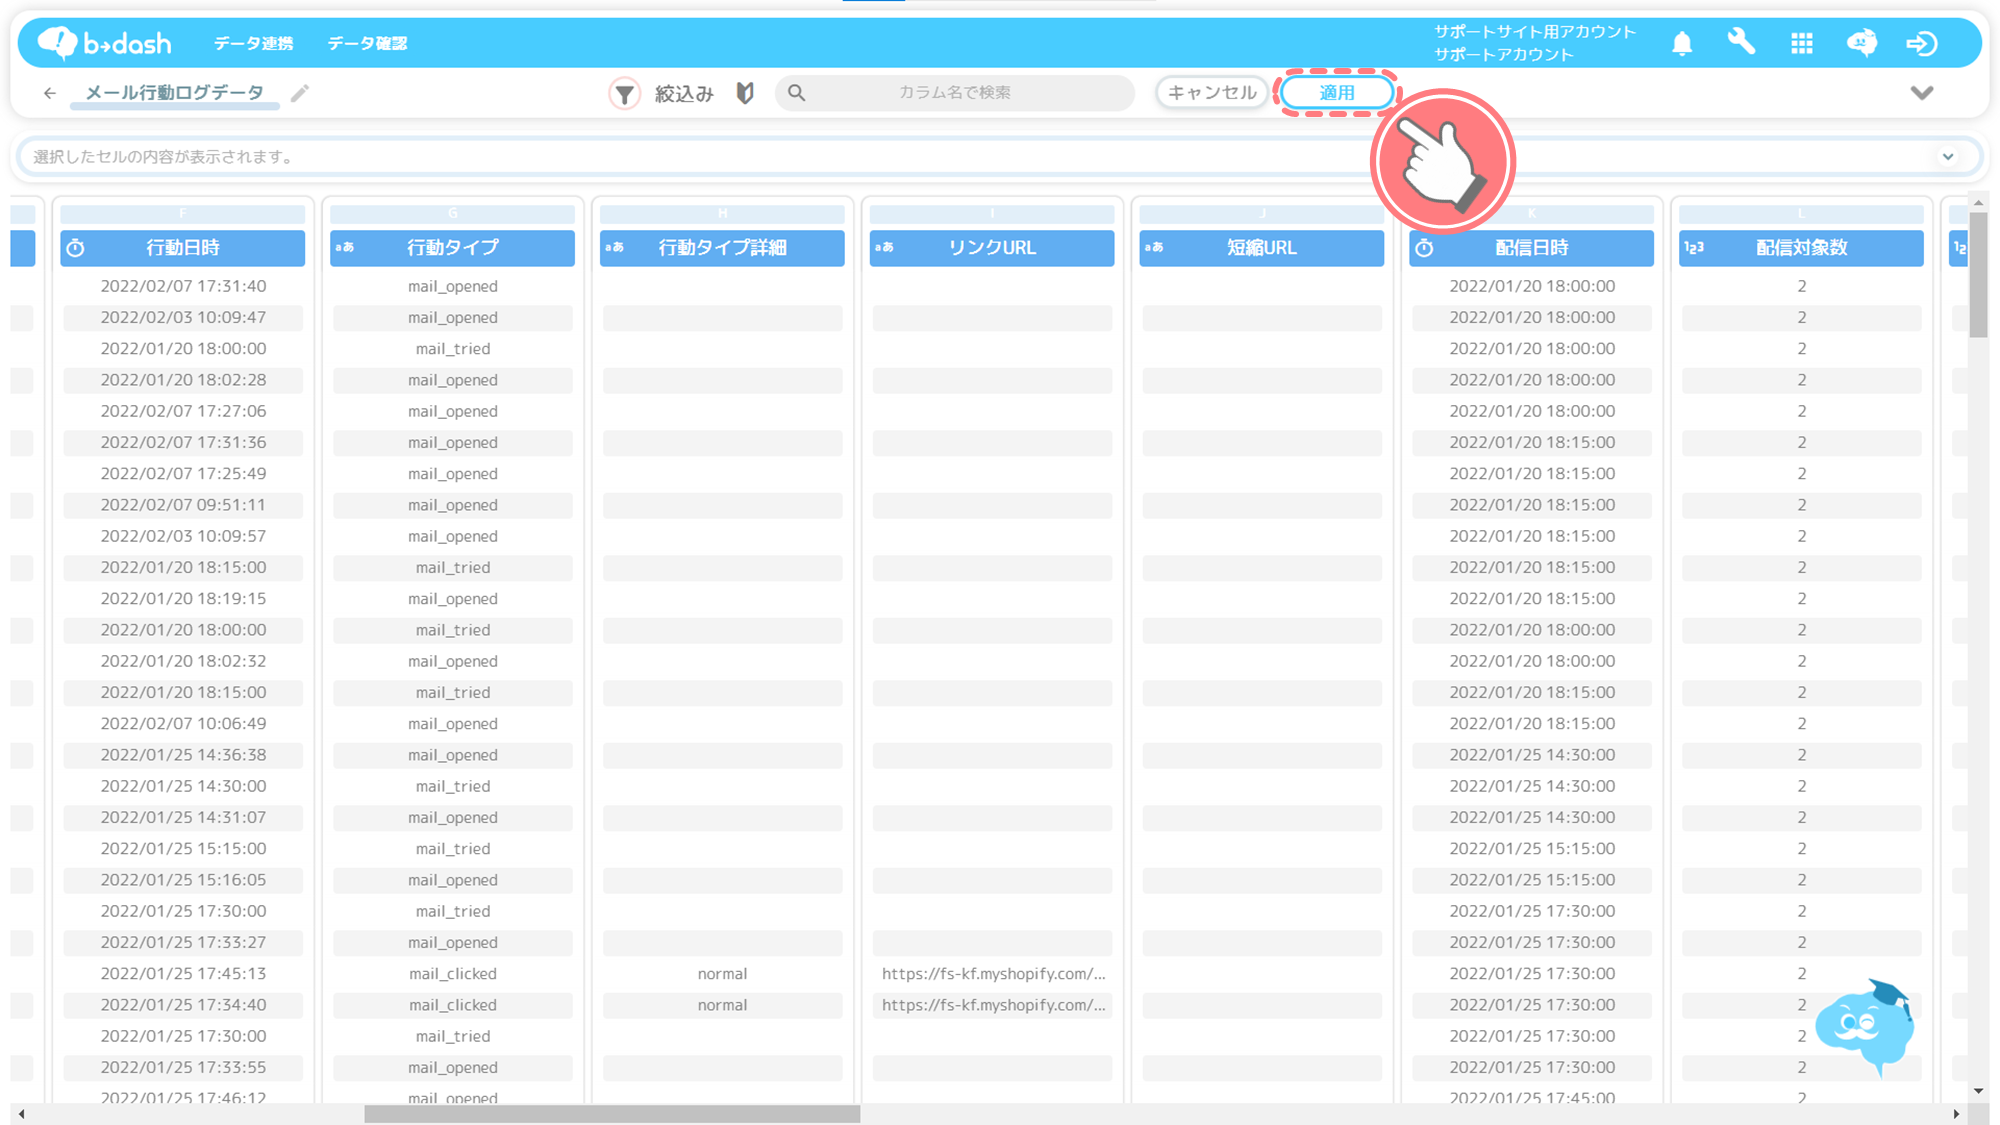2000x1125 pixels.
Task: Click the beginner guide mark icon
Action: coord(745,93)
